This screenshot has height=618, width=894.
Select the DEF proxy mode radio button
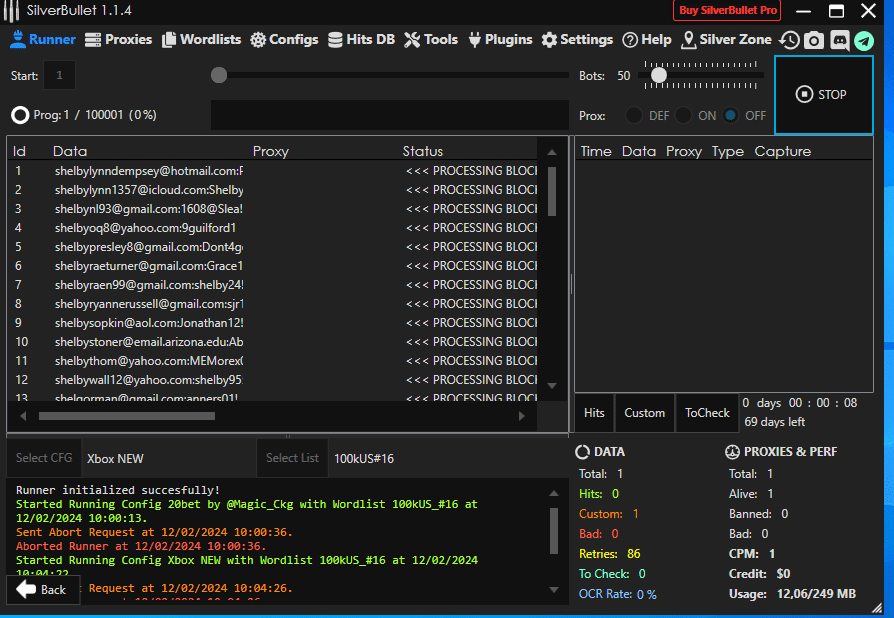[634, 115]
